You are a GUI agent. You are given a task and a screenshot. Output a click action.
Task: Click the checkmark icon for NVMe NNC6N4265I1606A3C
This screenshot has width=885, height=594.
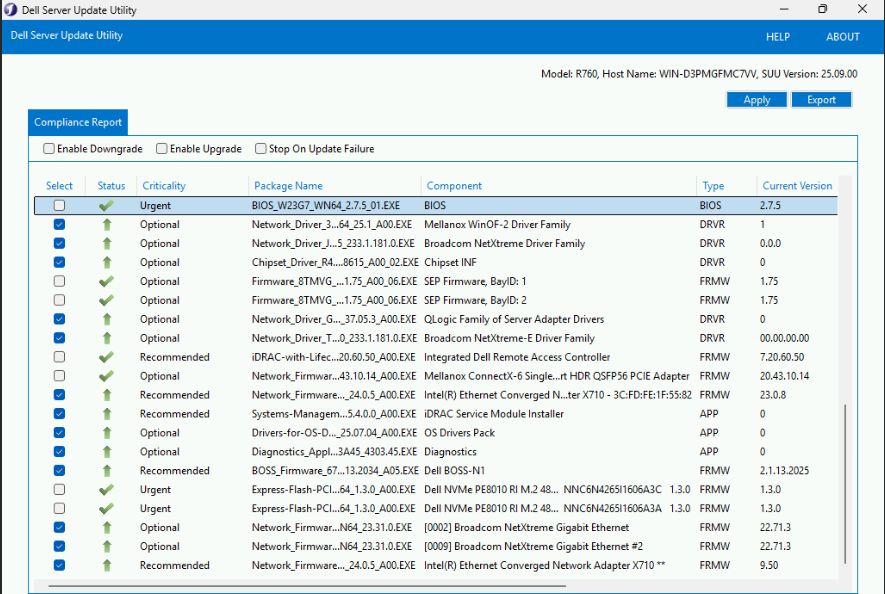point(106,490)
